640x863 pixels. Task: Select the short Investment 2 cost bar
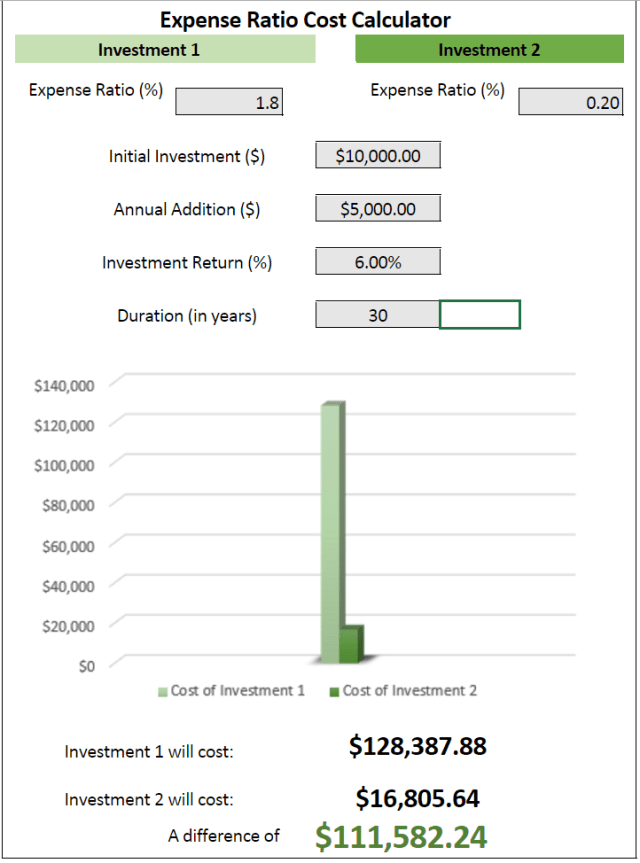pos(349,643)
